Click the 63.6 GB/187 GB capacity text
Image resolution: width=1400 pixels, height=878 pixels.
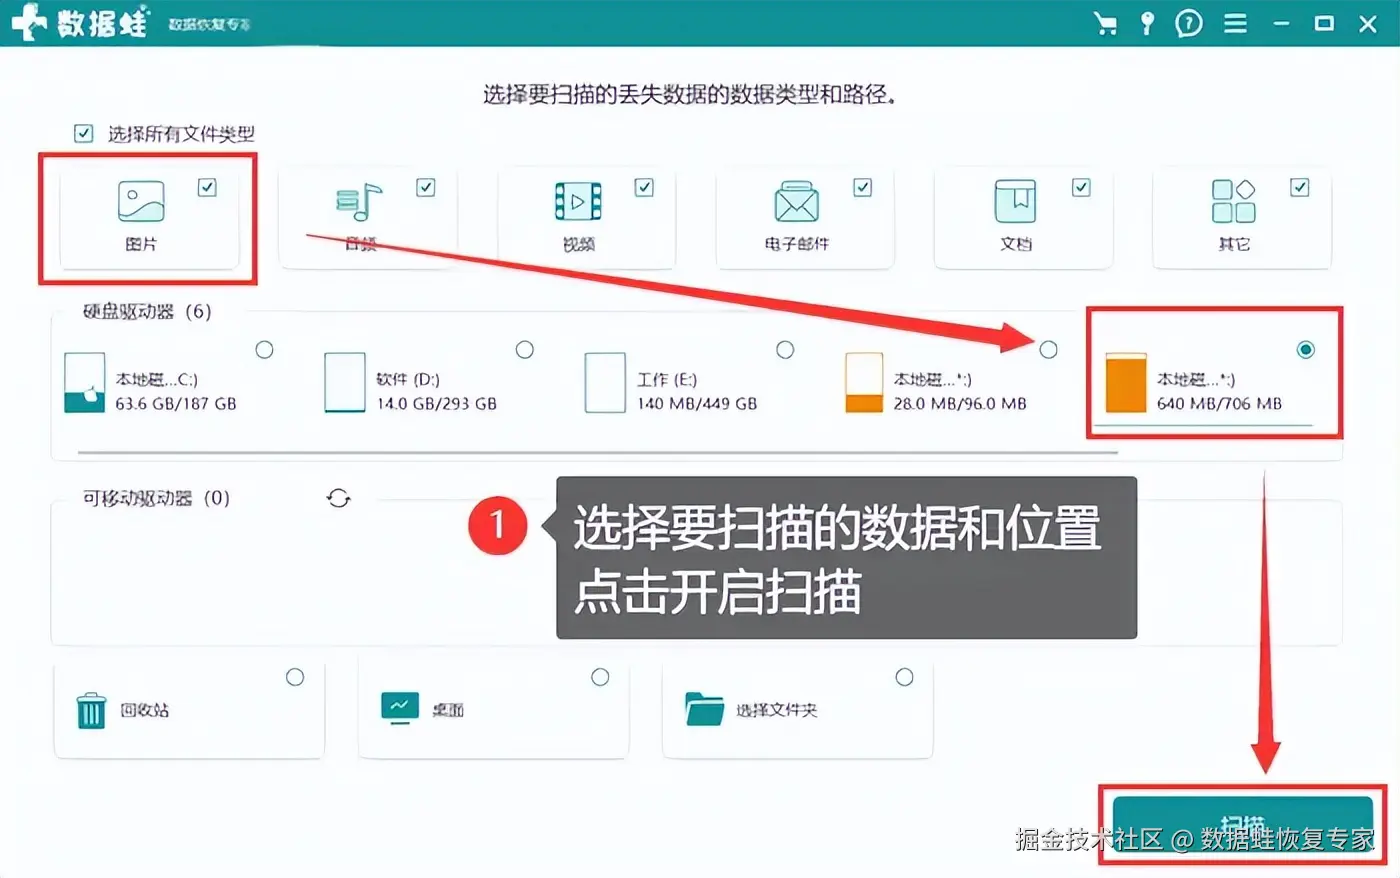(x=176, y=404)
